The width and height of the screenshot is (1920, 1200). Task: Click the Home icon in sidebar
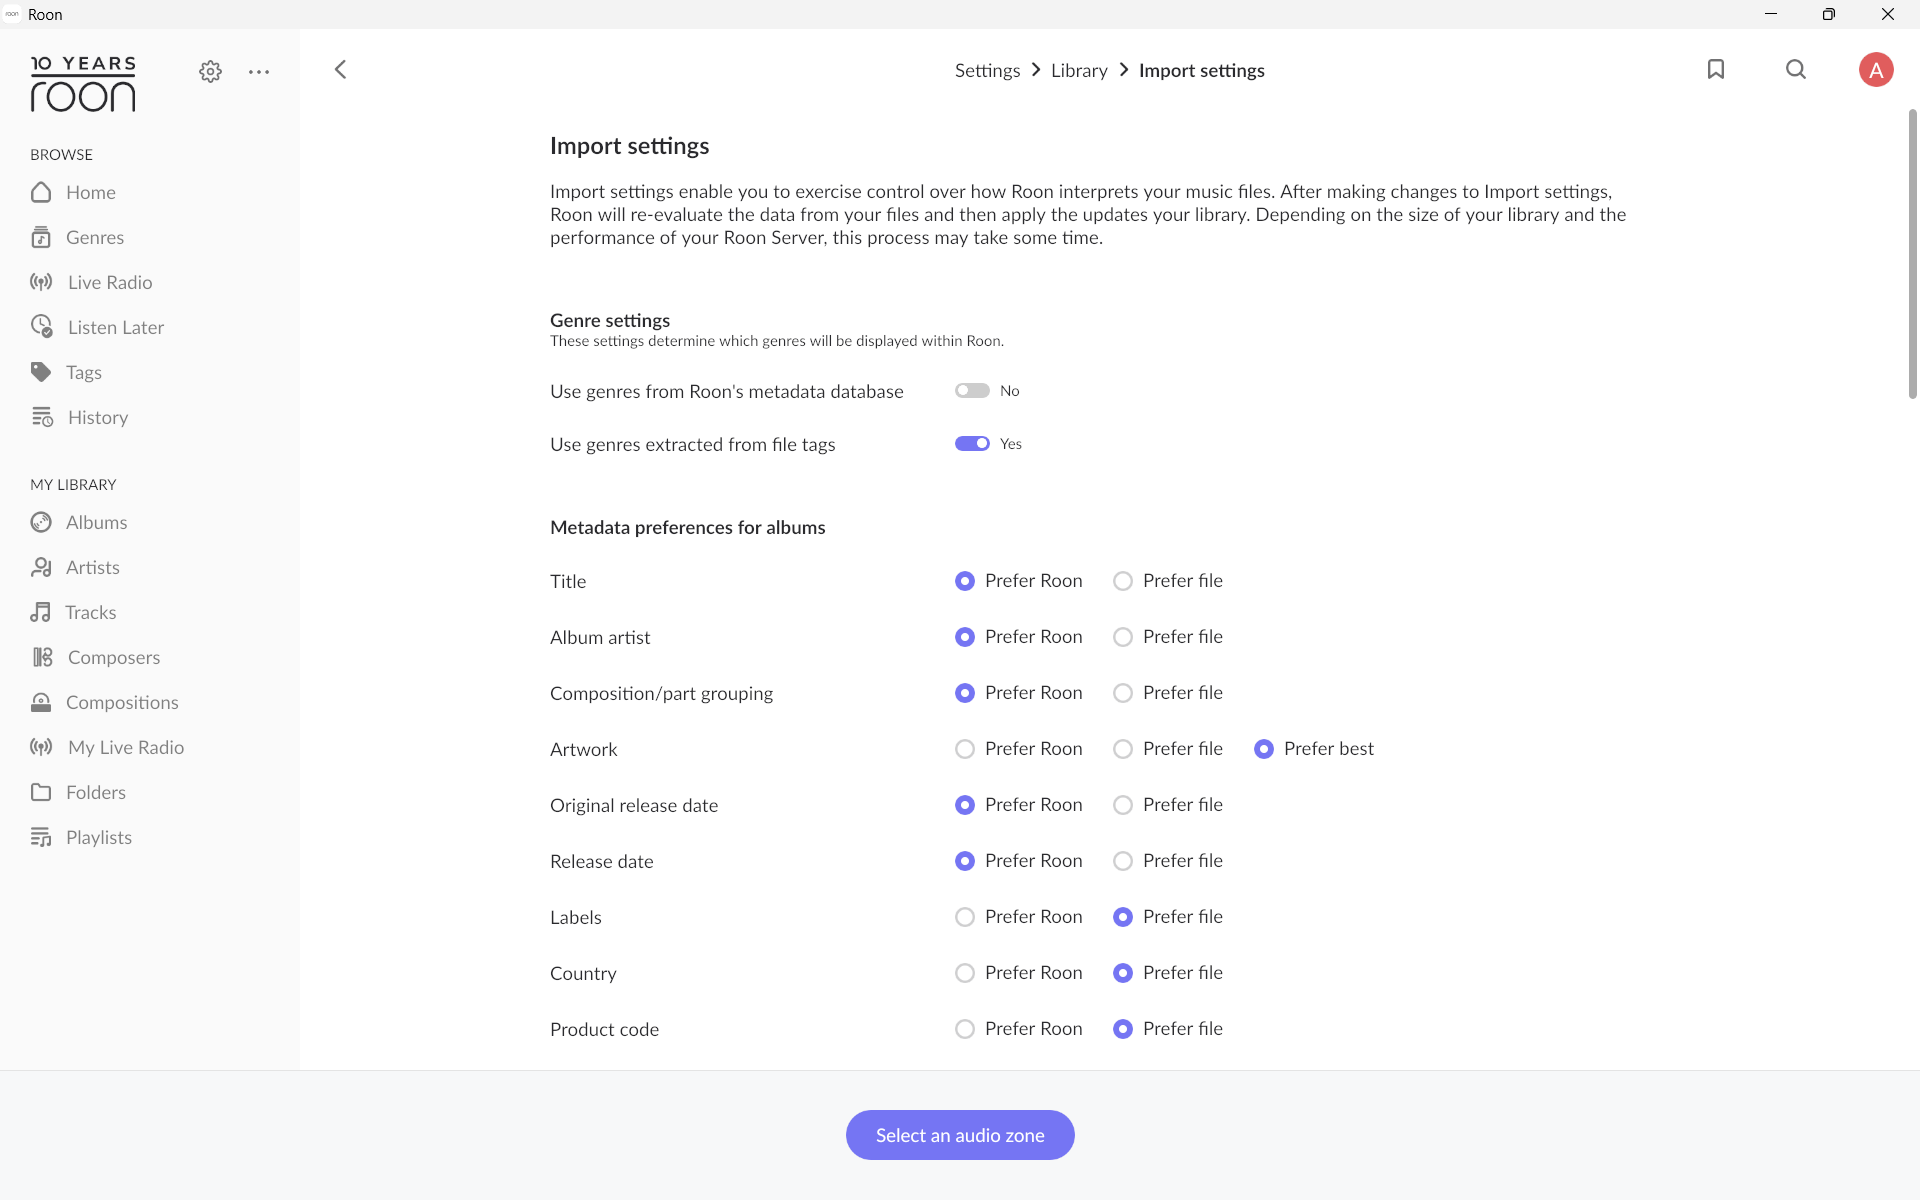(x=41, y=192)
